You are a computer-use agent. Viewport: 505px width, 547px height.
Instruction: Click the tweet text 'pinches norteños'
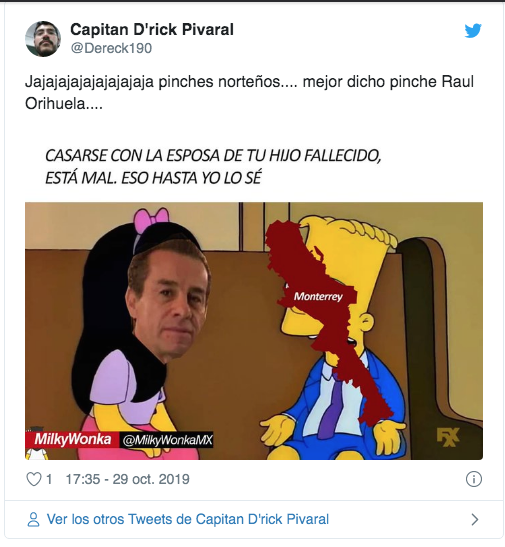[x=219, y=82]
